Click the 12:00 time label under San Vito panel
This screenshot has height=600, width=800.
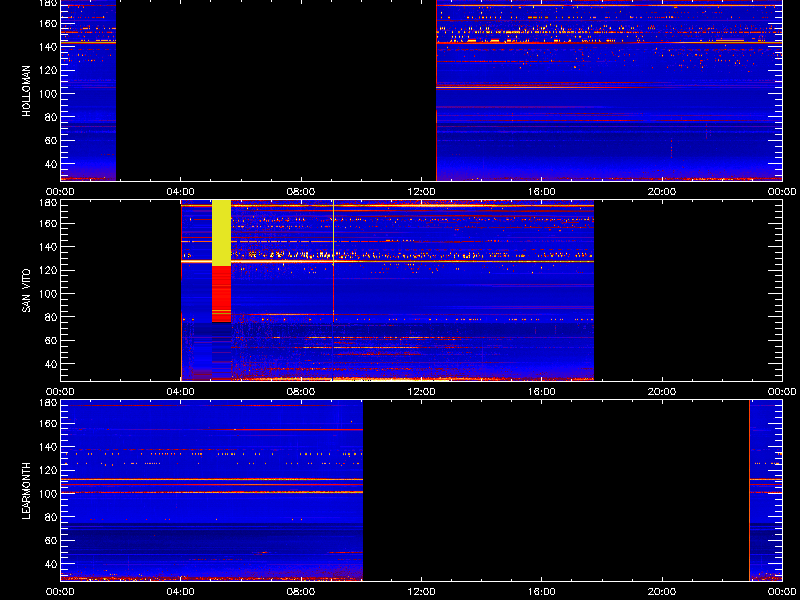pyautogui.click(x=421, y=392)
